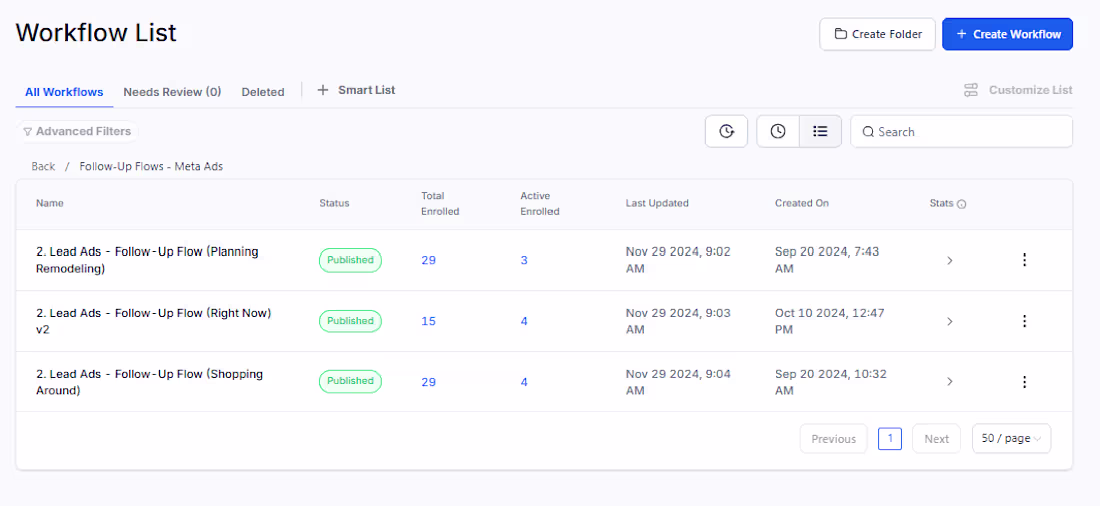Expand stats chevron for Shopping Around flow
This screenshot has width=1100, height=506.
pyautogui.click(x=950, y=382)
